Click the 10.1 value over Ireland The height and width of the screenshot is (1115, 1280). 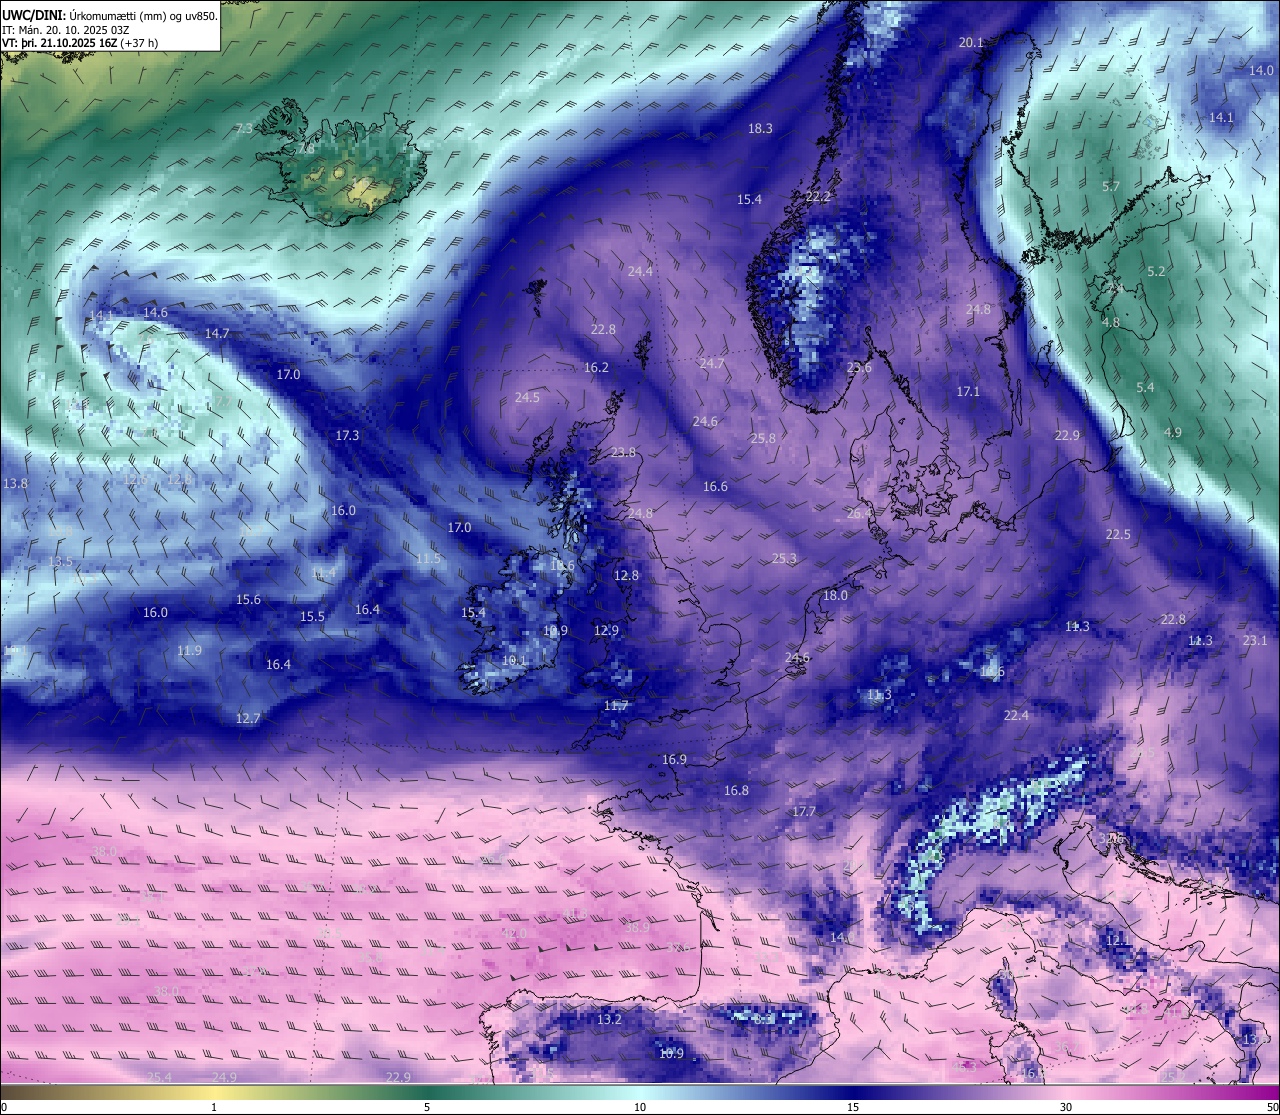point(515,660)
